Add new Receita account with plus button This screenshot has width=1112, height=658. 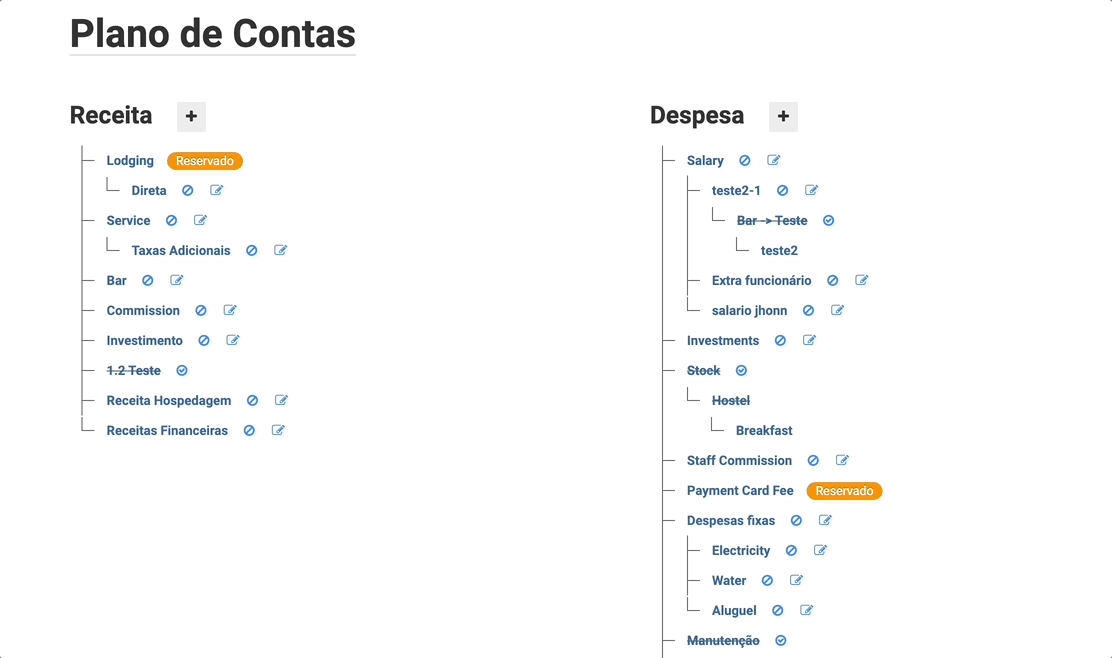pyautogui.click(x=191, y=116)
